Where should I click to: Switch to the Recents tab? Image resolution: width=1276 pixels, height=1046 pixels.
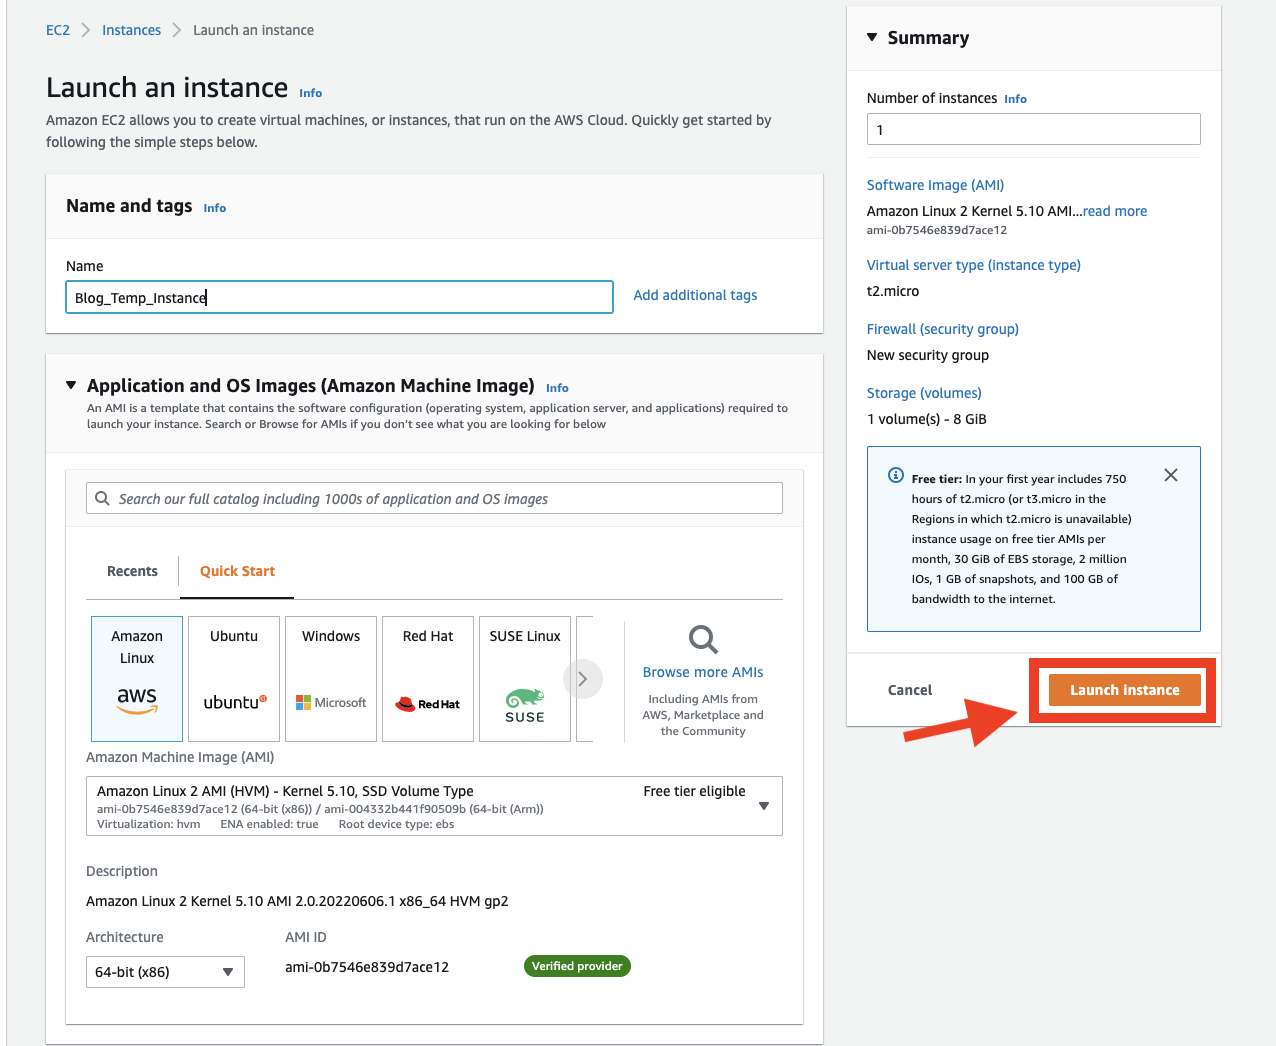131,571
